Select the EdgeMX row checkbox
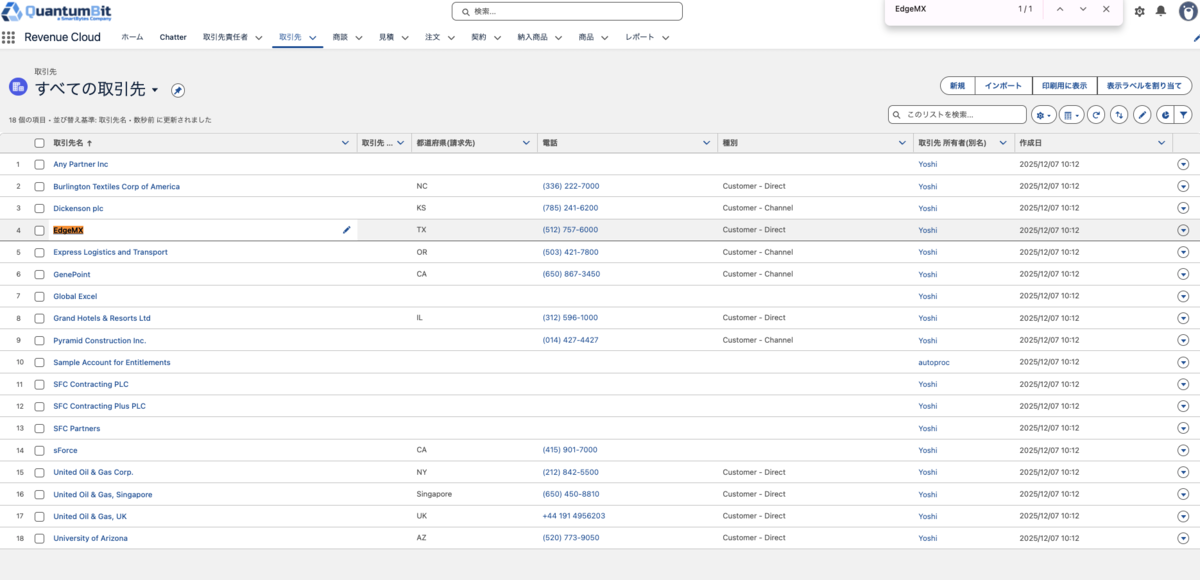The width and height of the screenshot is (1200, 580). [x=40, y=230]
